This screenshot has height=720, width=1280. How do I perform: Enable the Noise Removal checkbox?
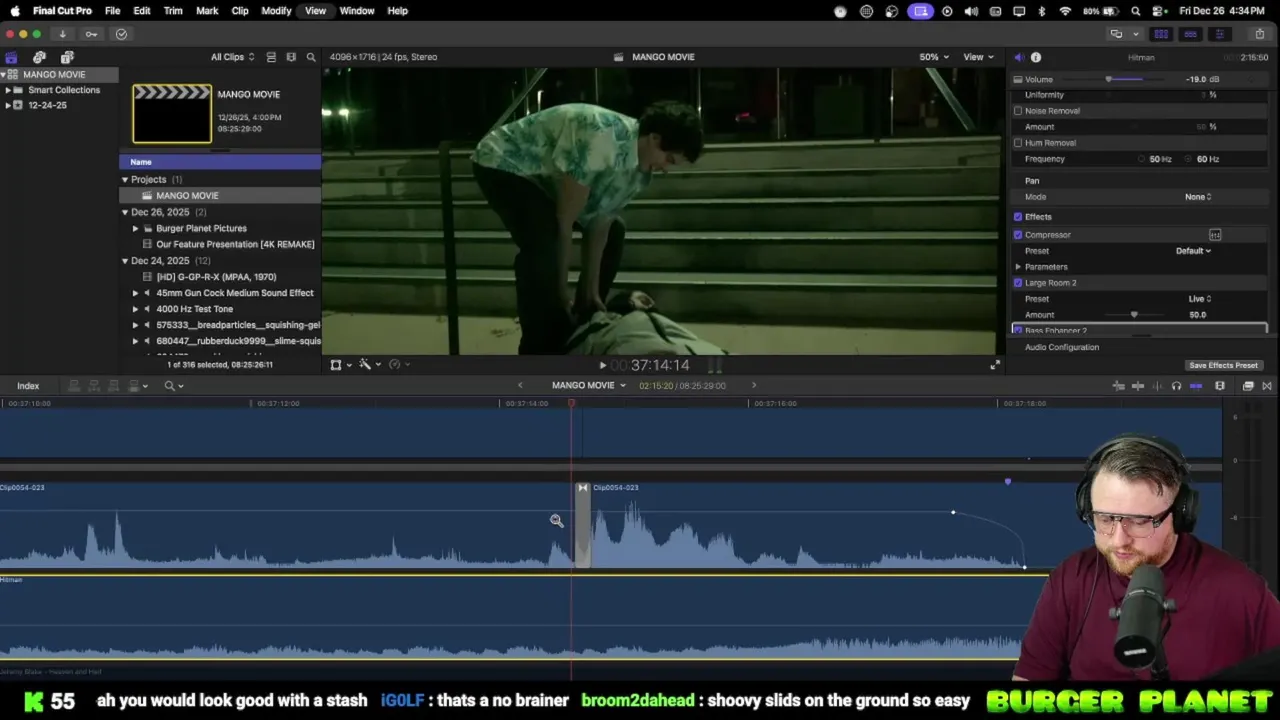pos(1018,111)
